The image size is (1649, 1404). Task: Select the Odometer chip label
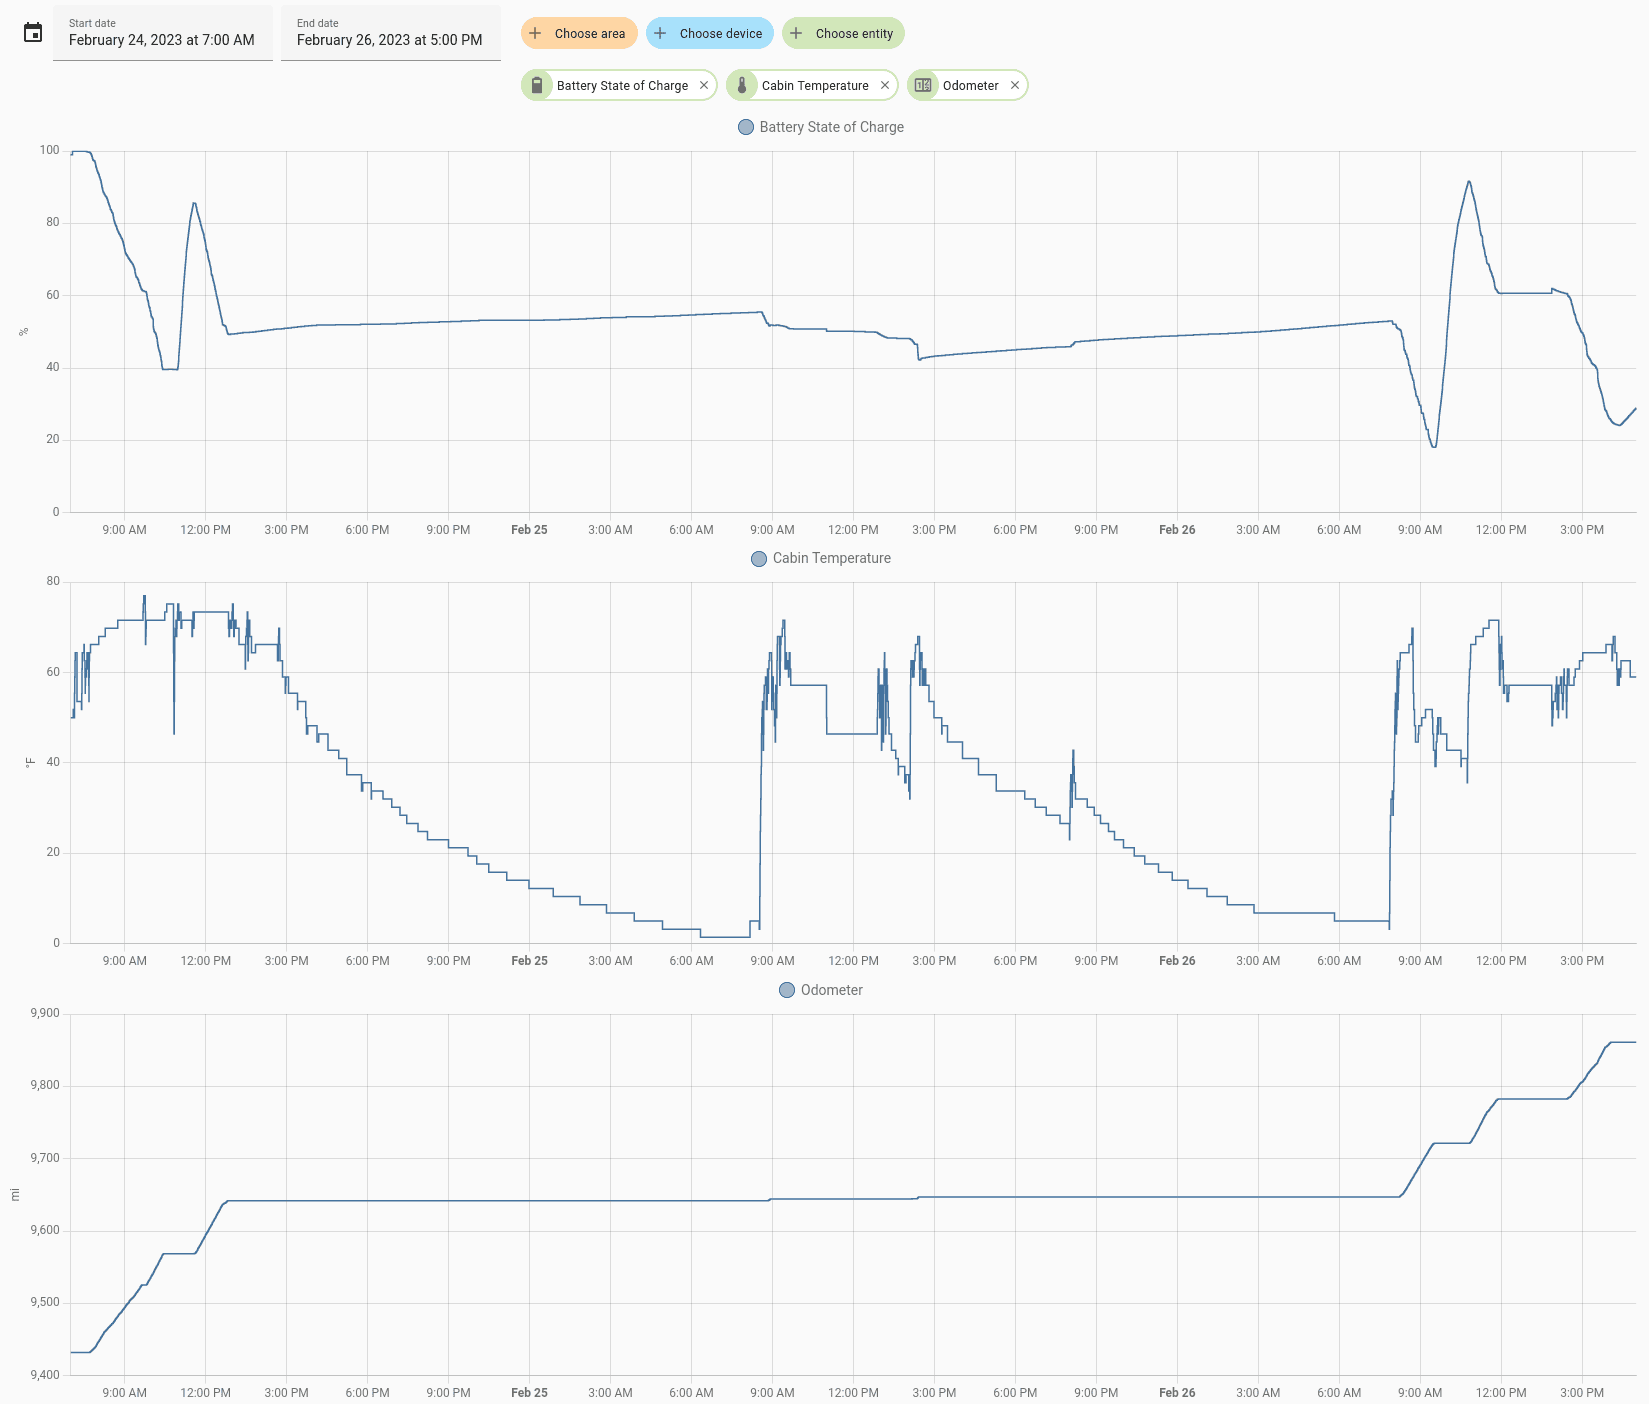970,85
